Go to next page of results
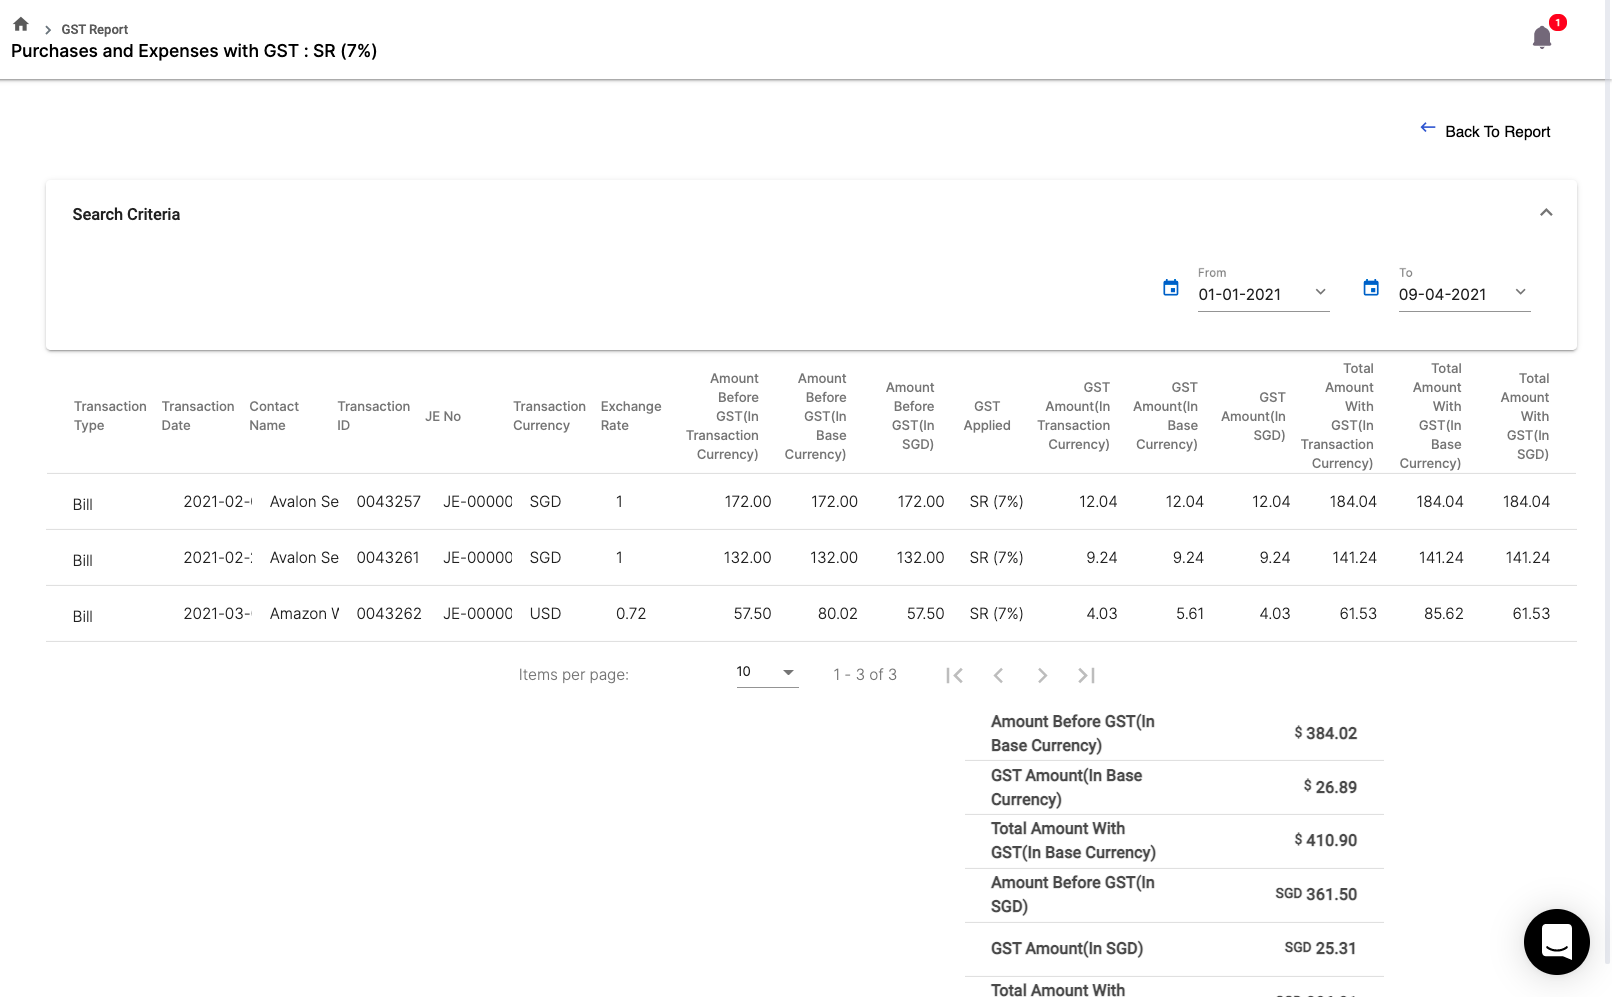The width and height of the screenshot is (1612, 997). 1042,675
